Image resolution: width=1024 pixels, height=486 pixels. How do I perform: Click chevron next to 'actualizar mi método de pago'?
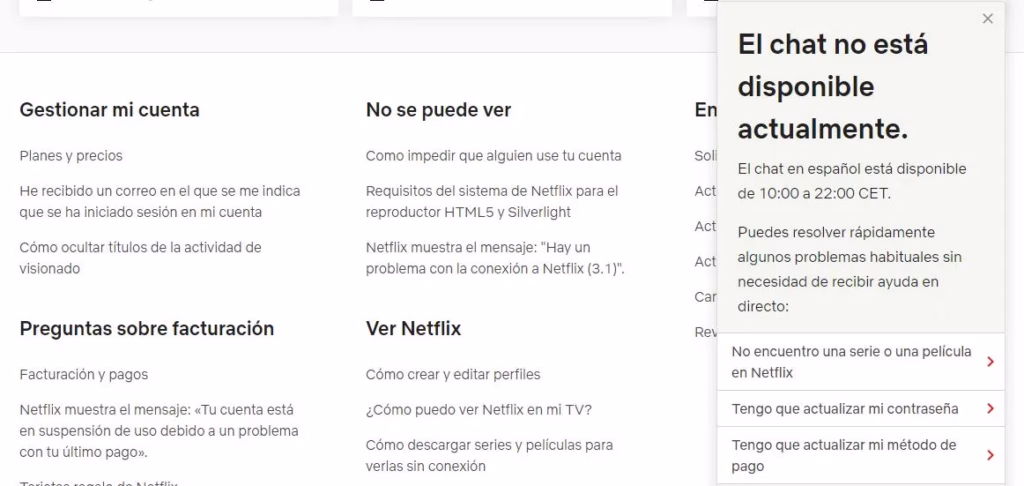(990, 455)
